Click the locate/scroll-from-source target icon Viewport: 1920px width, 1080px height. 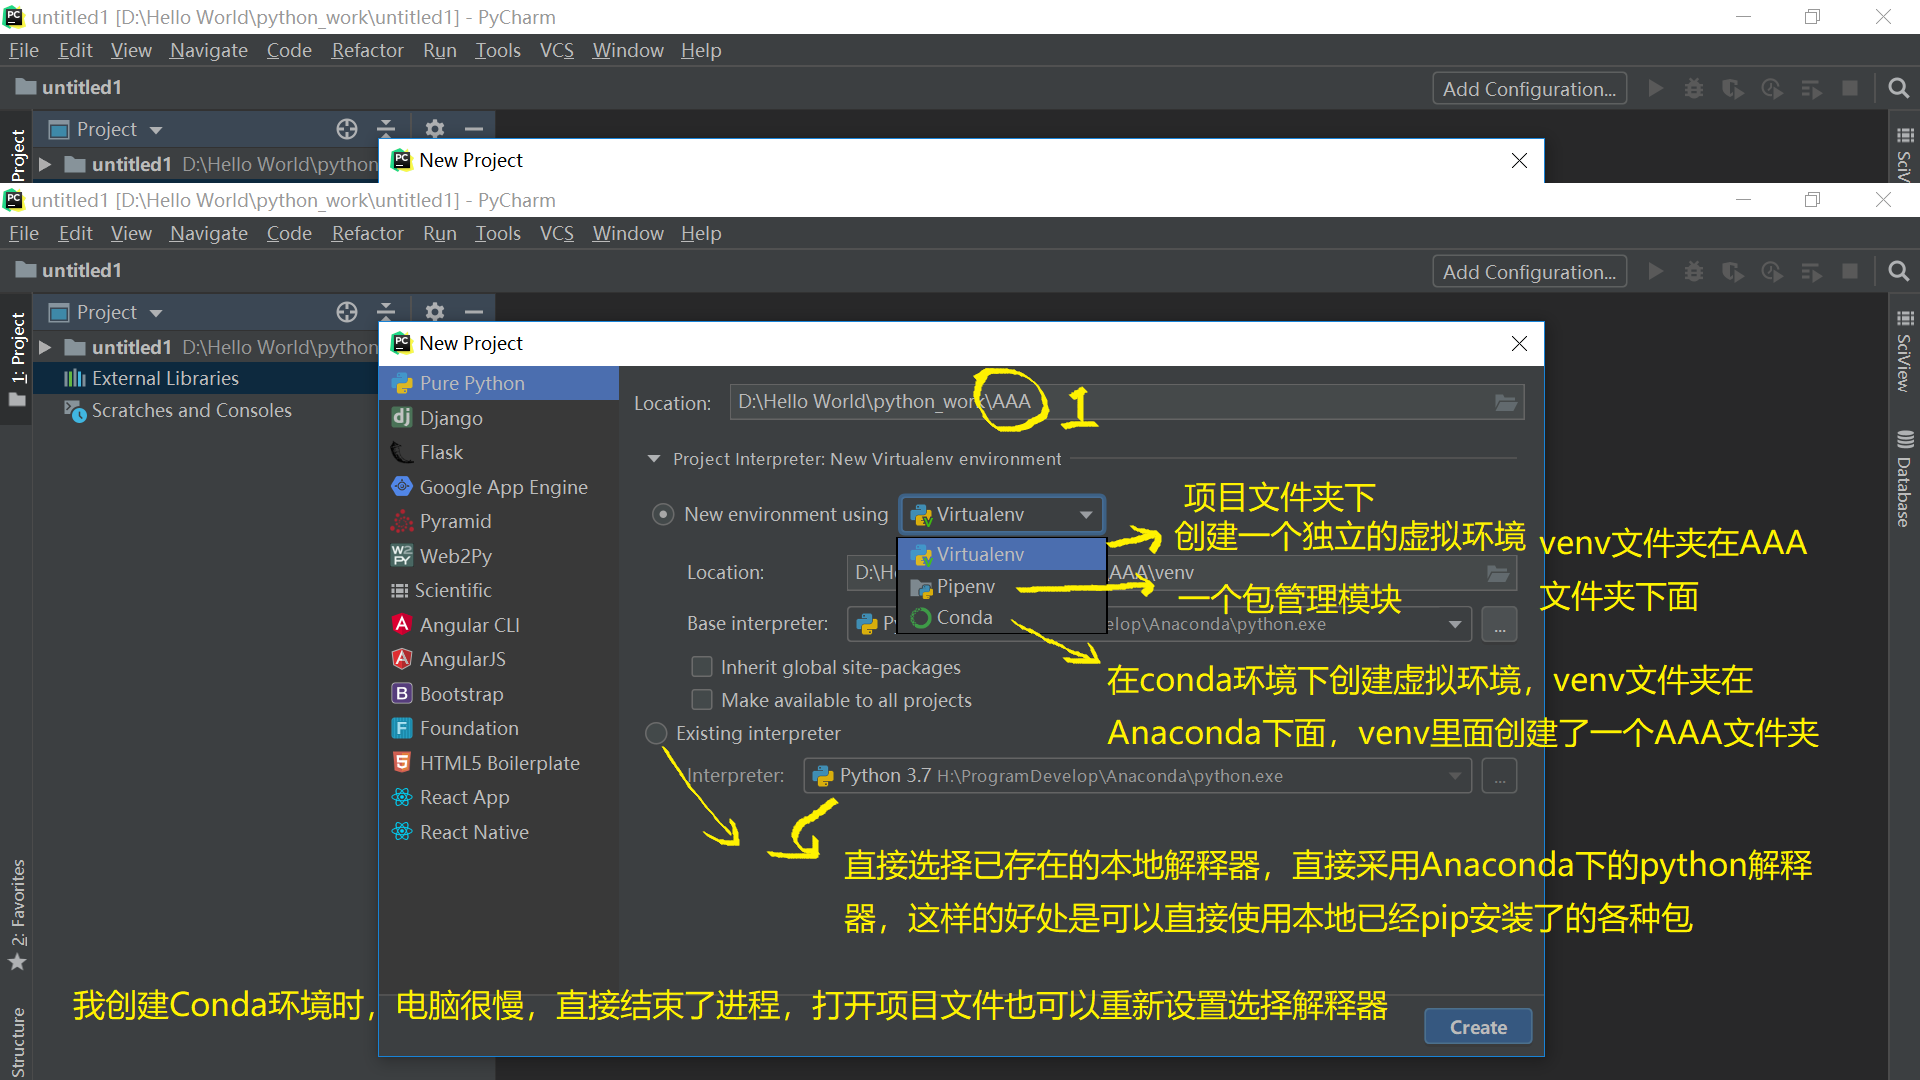(x=346, y=312)
